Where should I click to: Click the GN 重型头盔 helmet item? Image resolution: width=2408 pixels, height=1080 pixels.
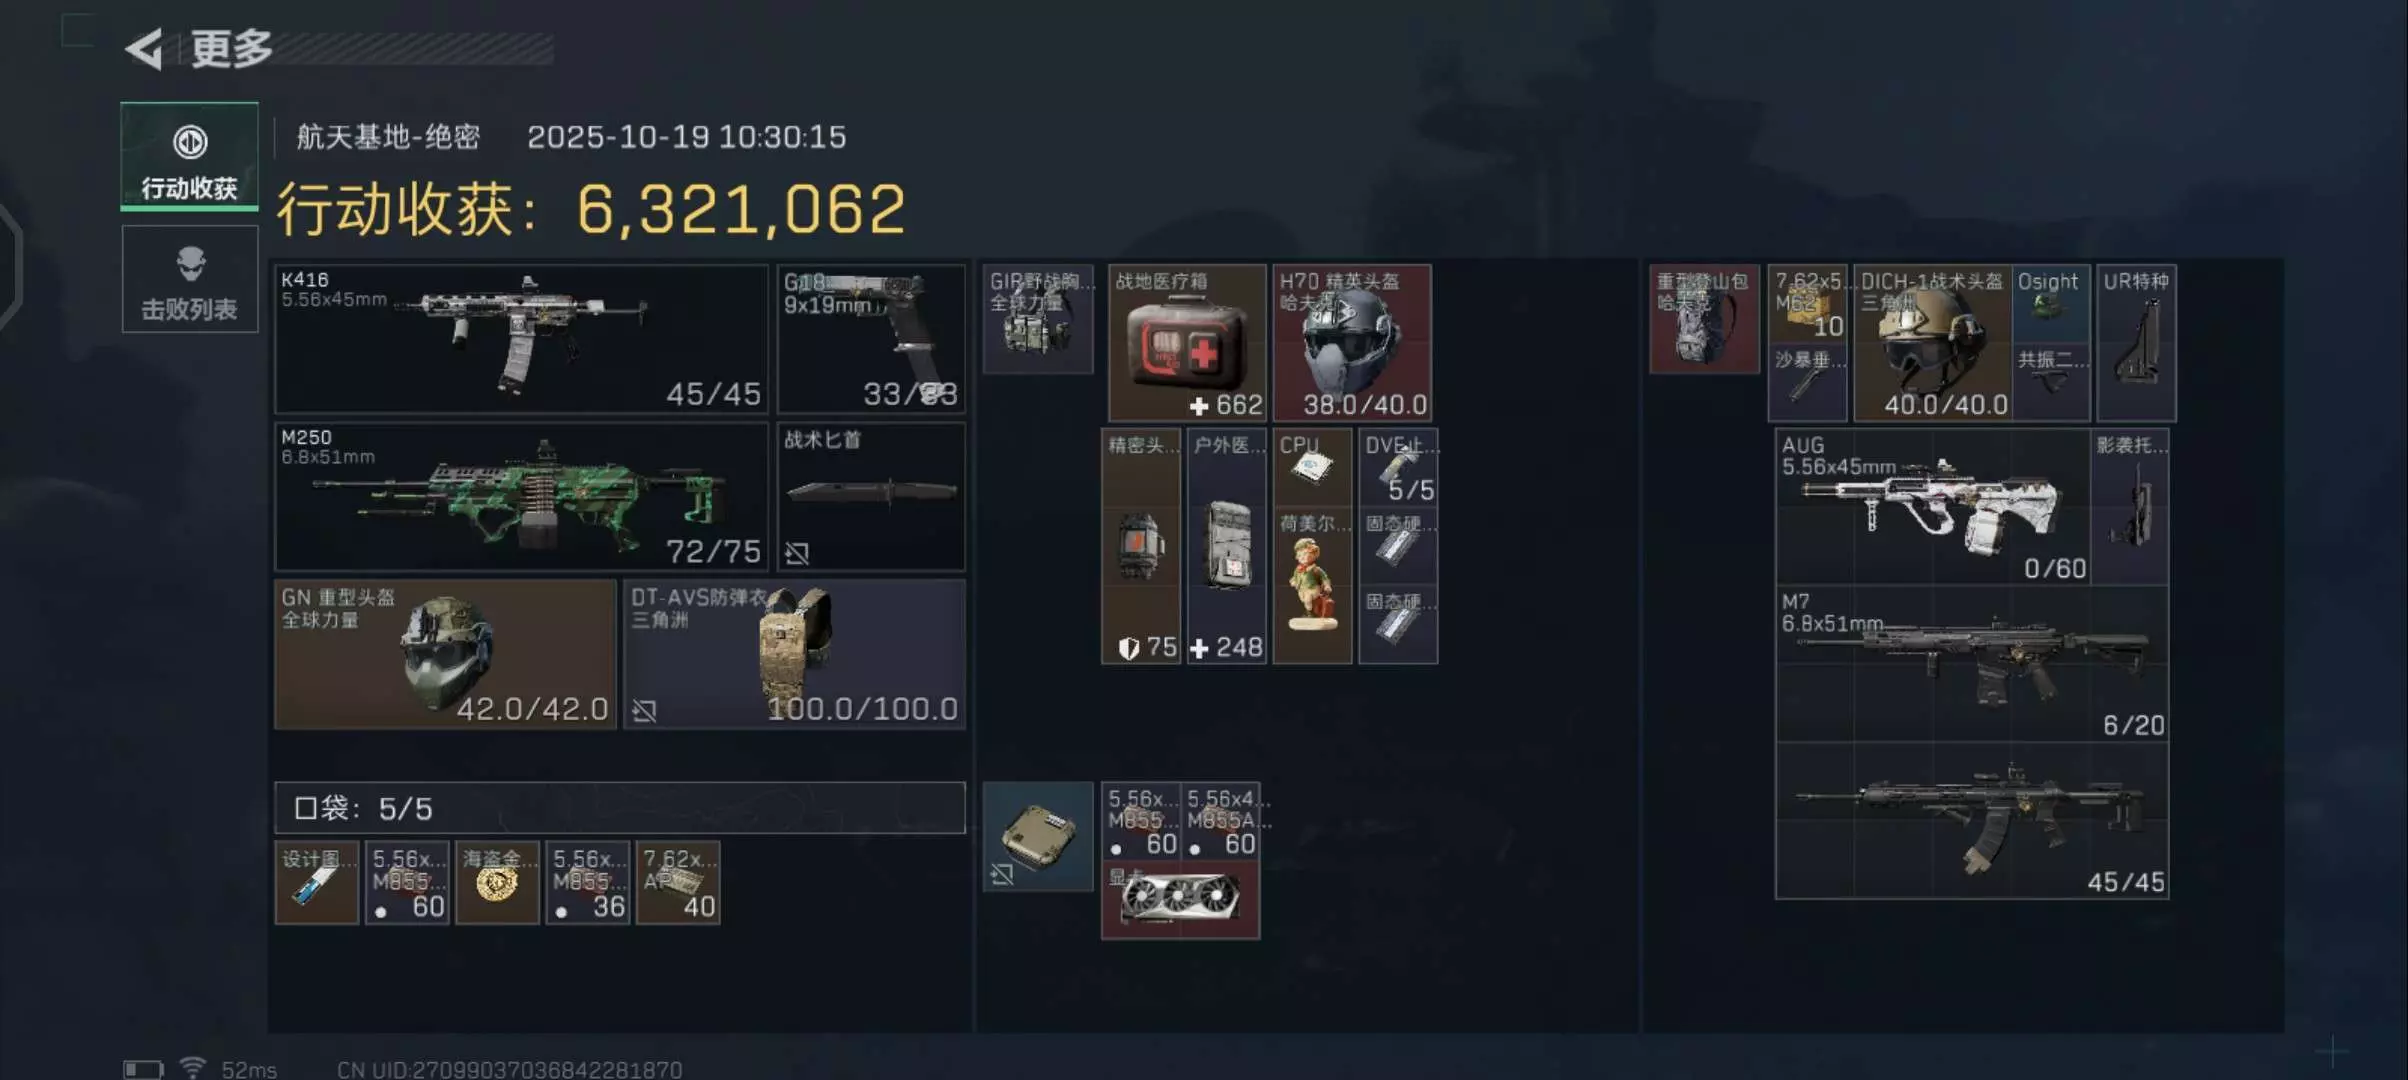click(445, 655)
